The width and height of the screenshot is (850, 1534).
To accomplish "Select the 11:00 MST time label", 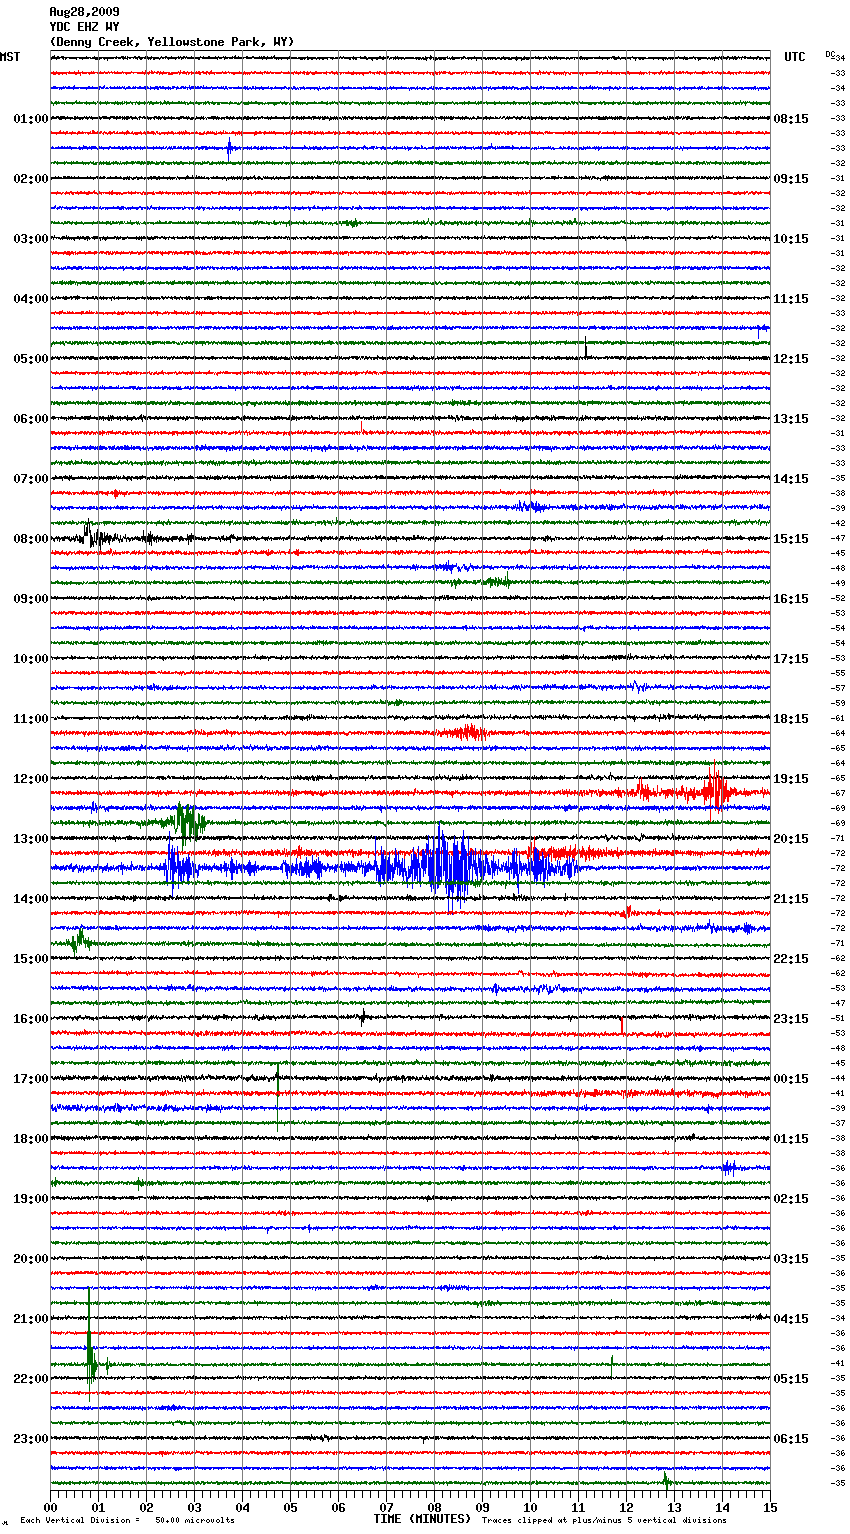I will tap(31, 719).
